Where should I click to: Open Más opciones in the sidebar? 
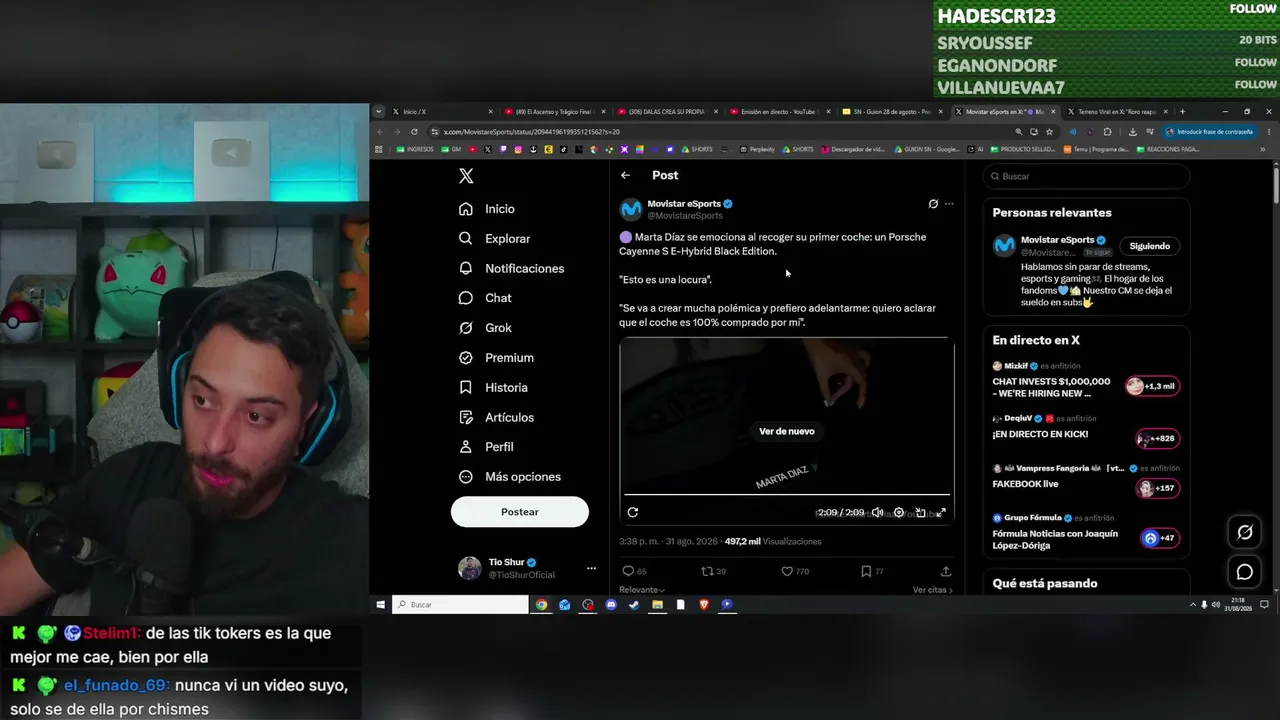click(x=509, y=477)
